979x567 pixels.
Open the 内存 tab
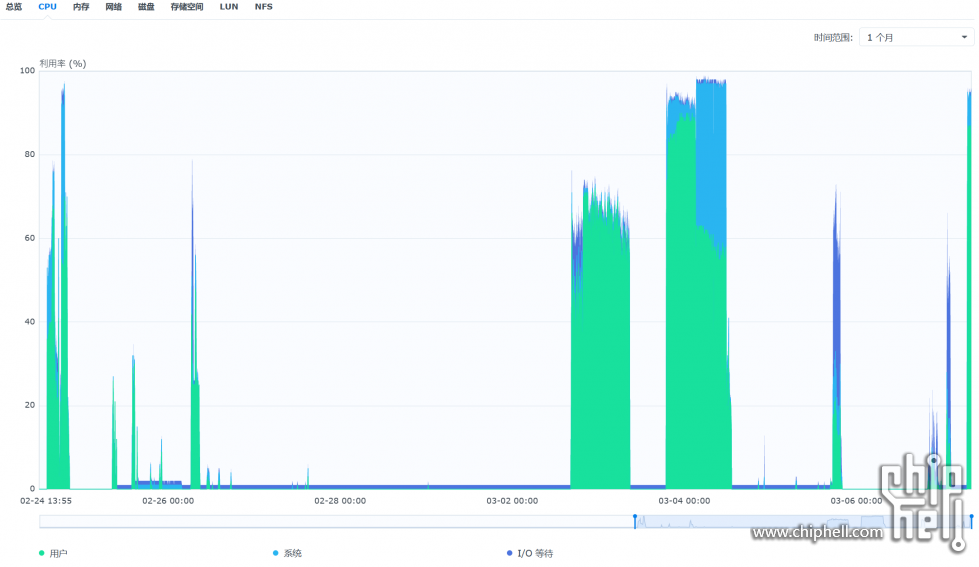(81, 7)
